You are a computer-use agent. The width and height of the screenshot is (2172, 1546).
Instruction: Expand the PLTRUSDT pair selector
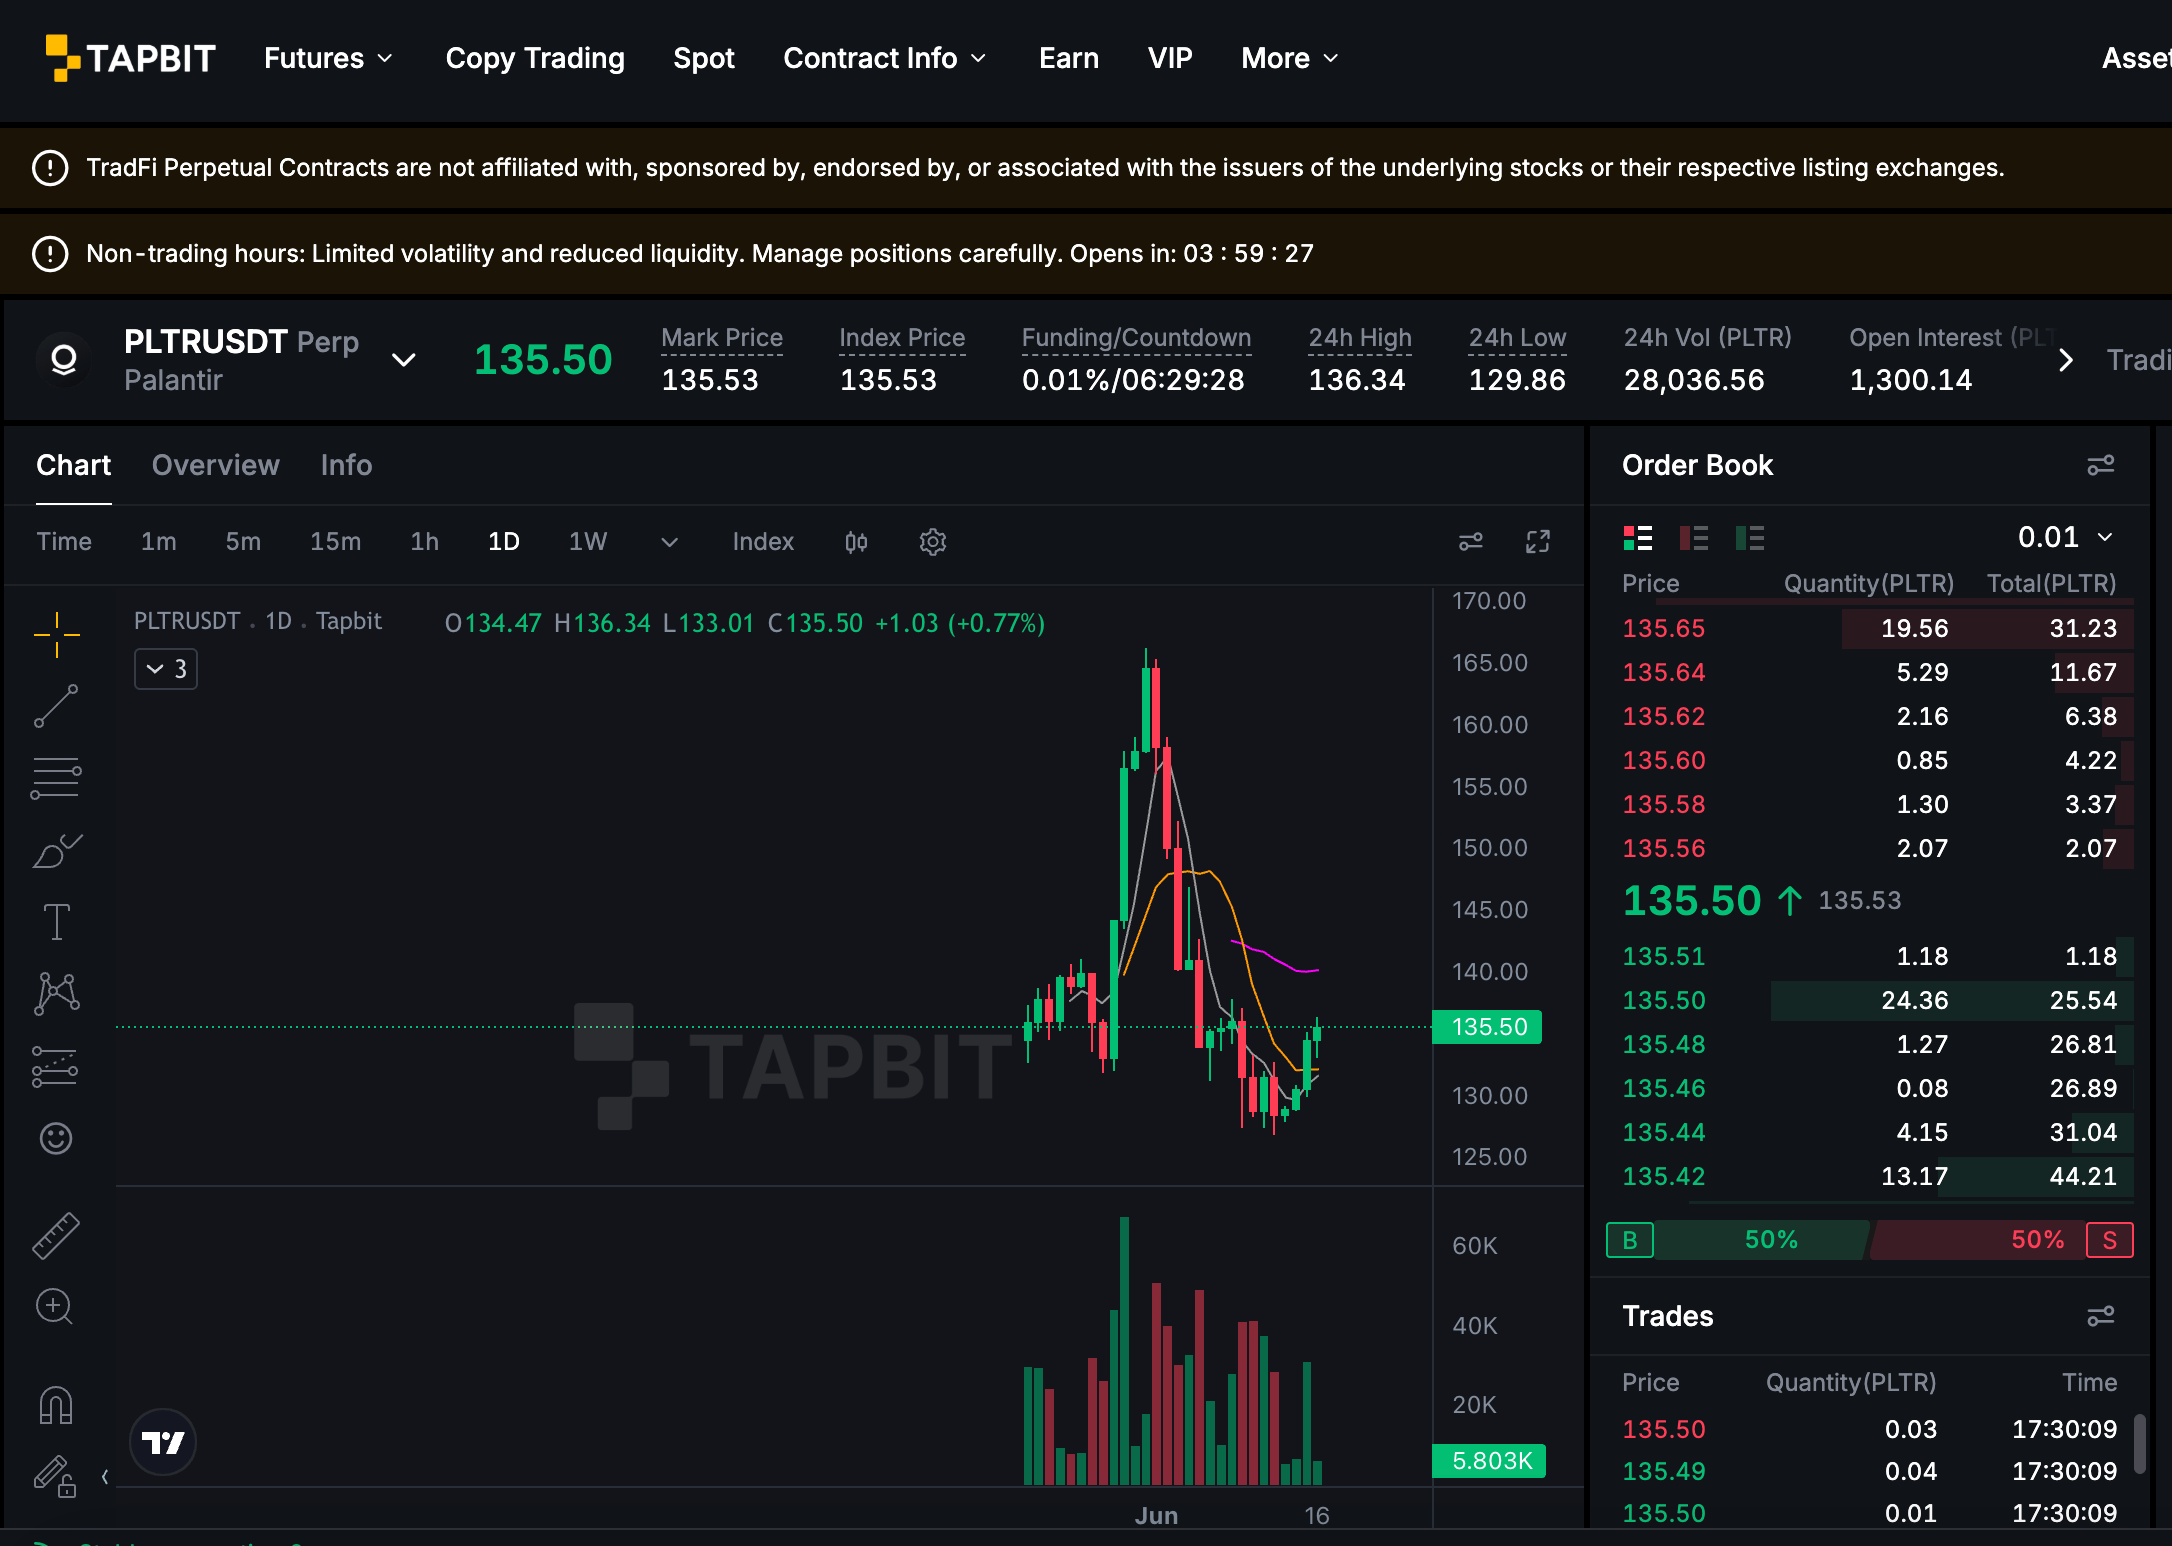click(x=403, y=360)
